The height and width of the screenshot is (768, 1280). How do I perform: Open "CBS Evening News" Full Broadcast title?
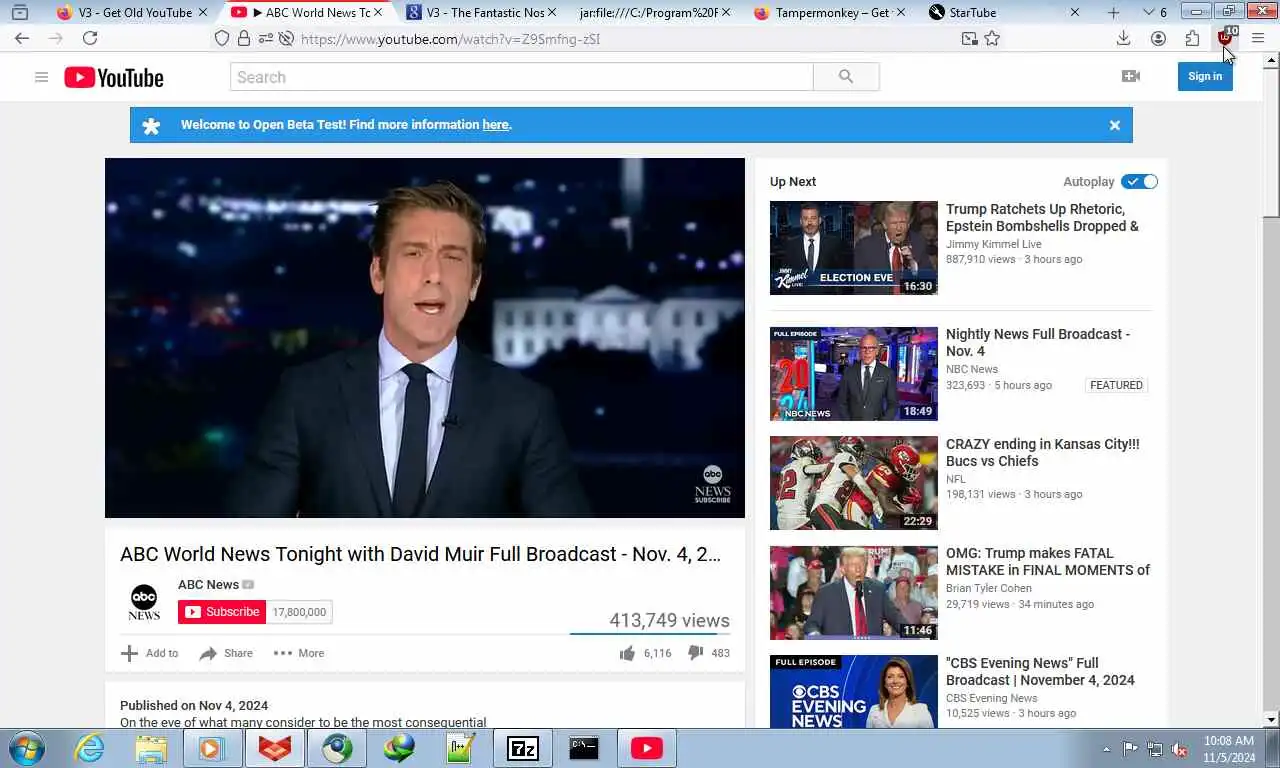click(x=1040, y=672)
